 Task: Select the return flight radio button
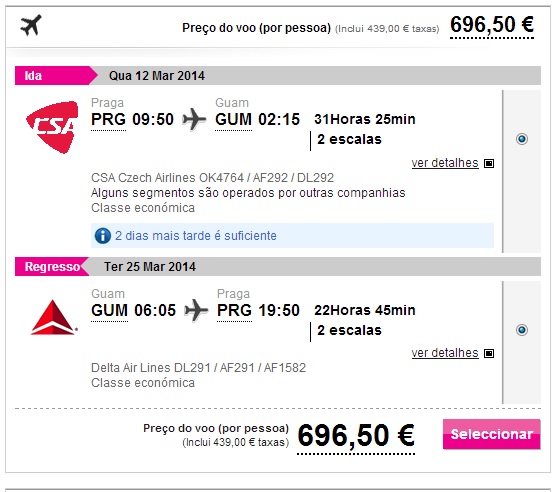click(x=522, y=330)
